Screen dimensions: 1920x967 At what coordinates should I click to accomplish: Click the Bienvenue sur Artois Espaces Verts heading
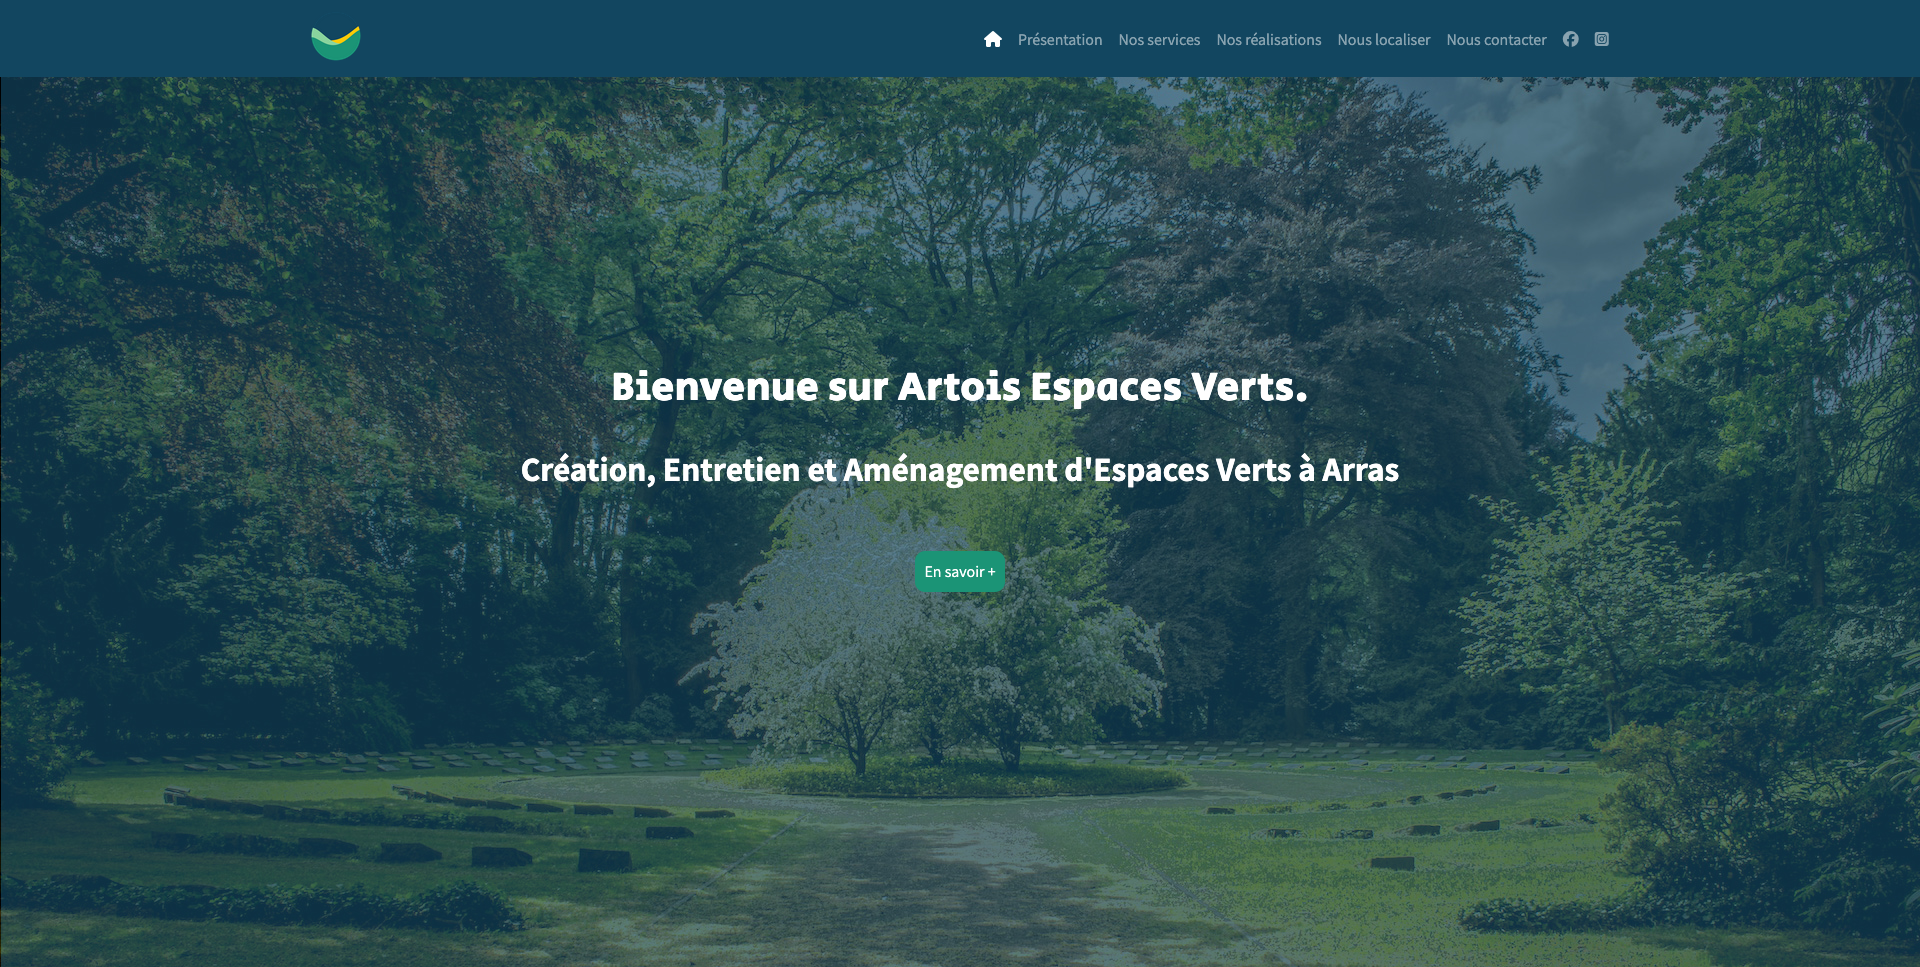960,387
